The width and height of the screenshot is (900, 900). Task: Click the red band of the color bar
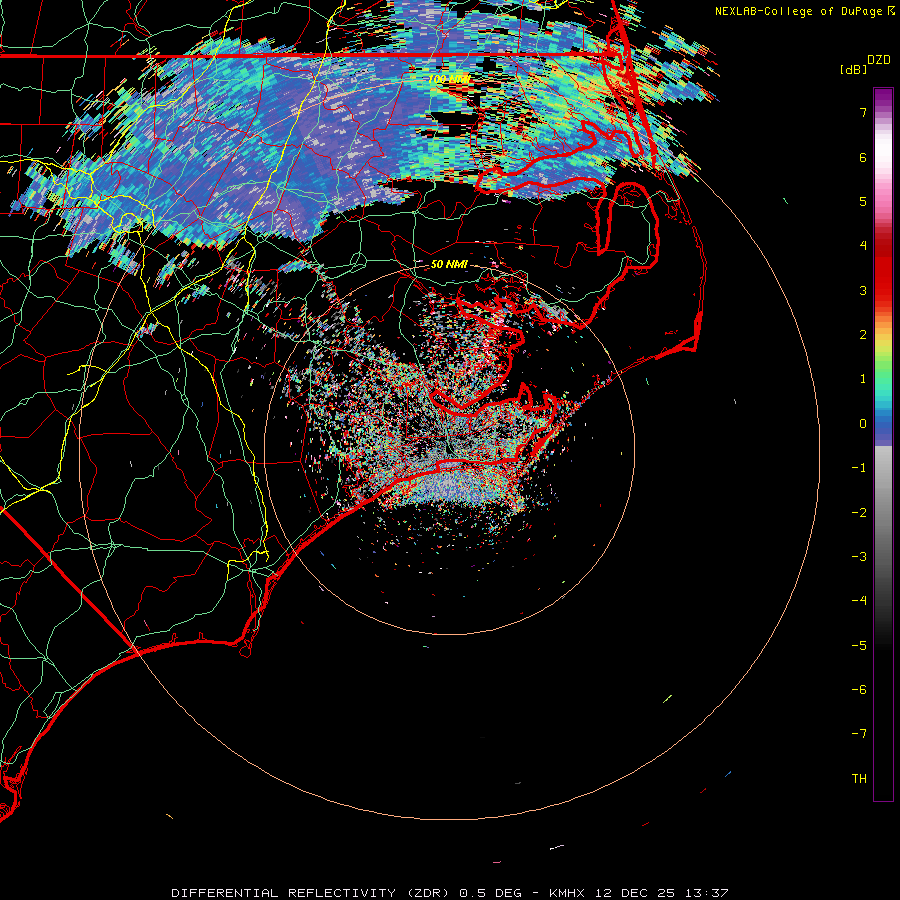[883, 270]
